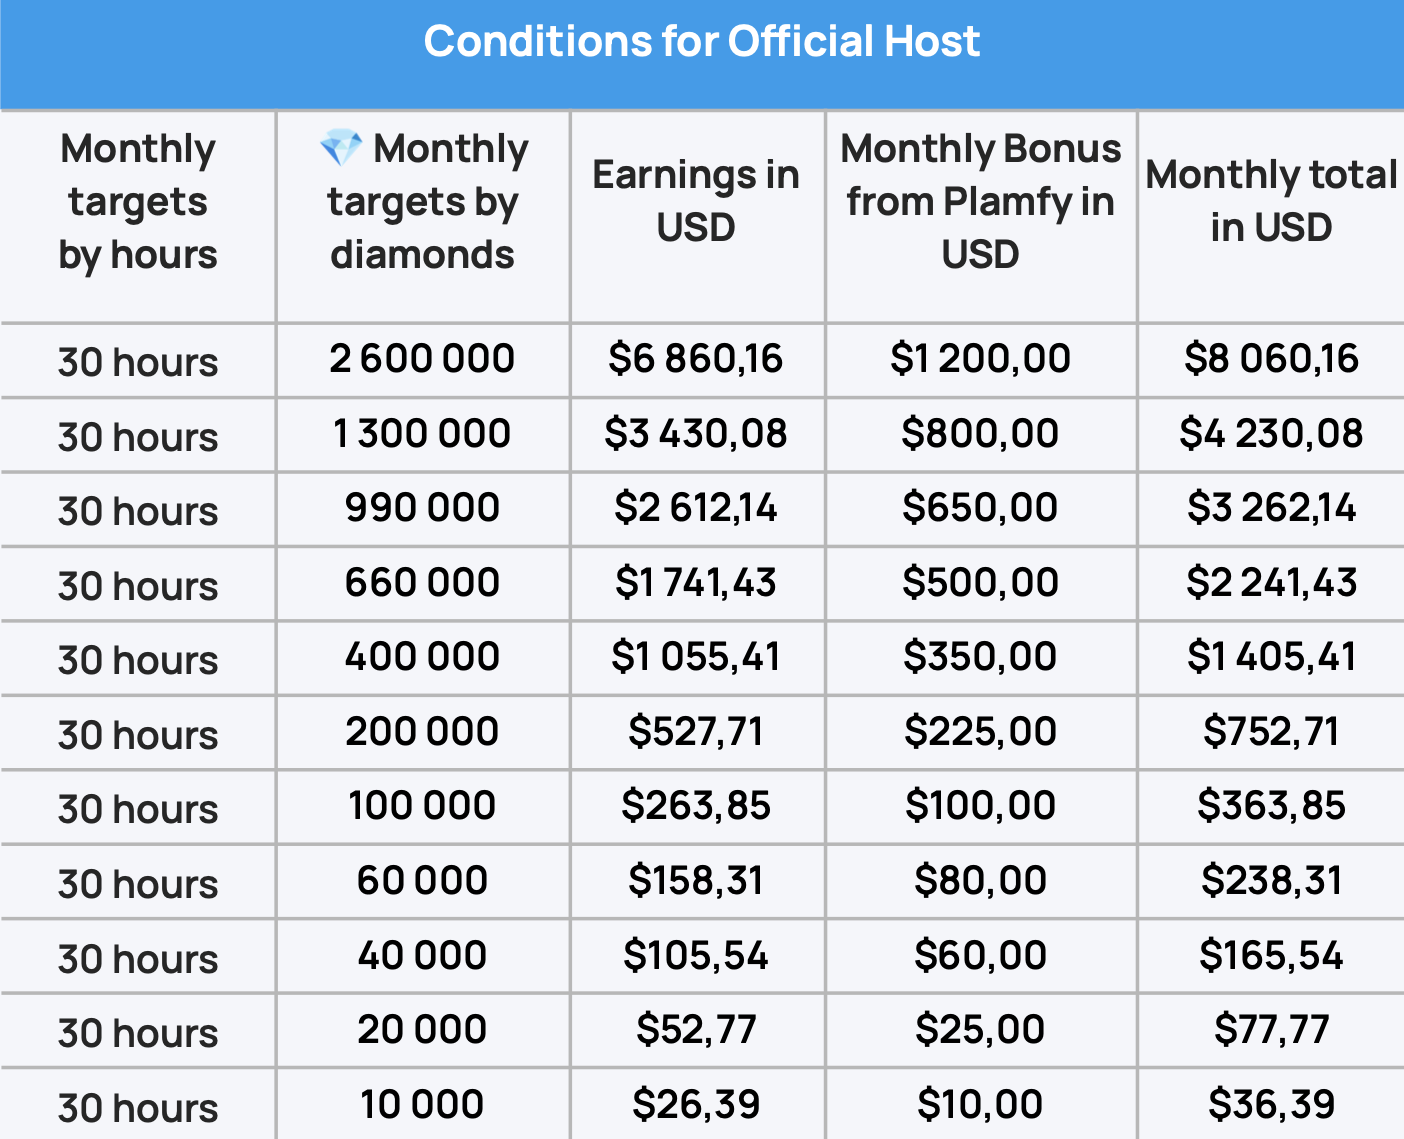Select the $80,00 bonus cell
Image resolution: width=1404 pixels, height=1139 pixels.
pos(981,881)
